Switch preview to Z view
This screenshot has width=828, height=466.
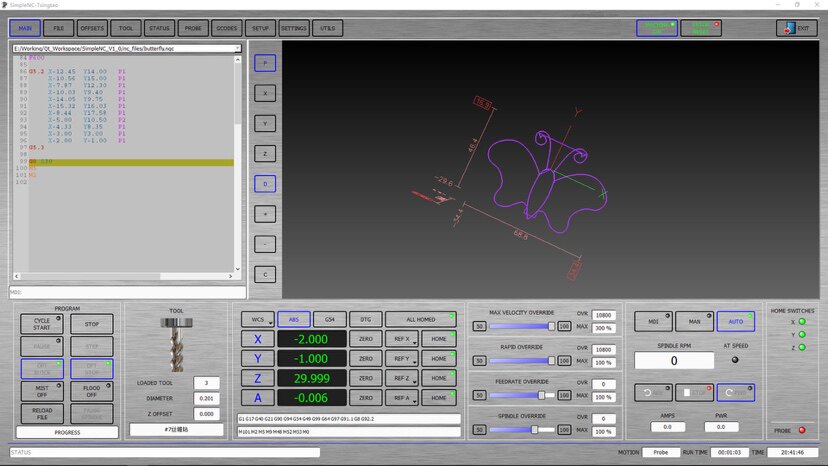pyautogui.click(x=265, y=154)
